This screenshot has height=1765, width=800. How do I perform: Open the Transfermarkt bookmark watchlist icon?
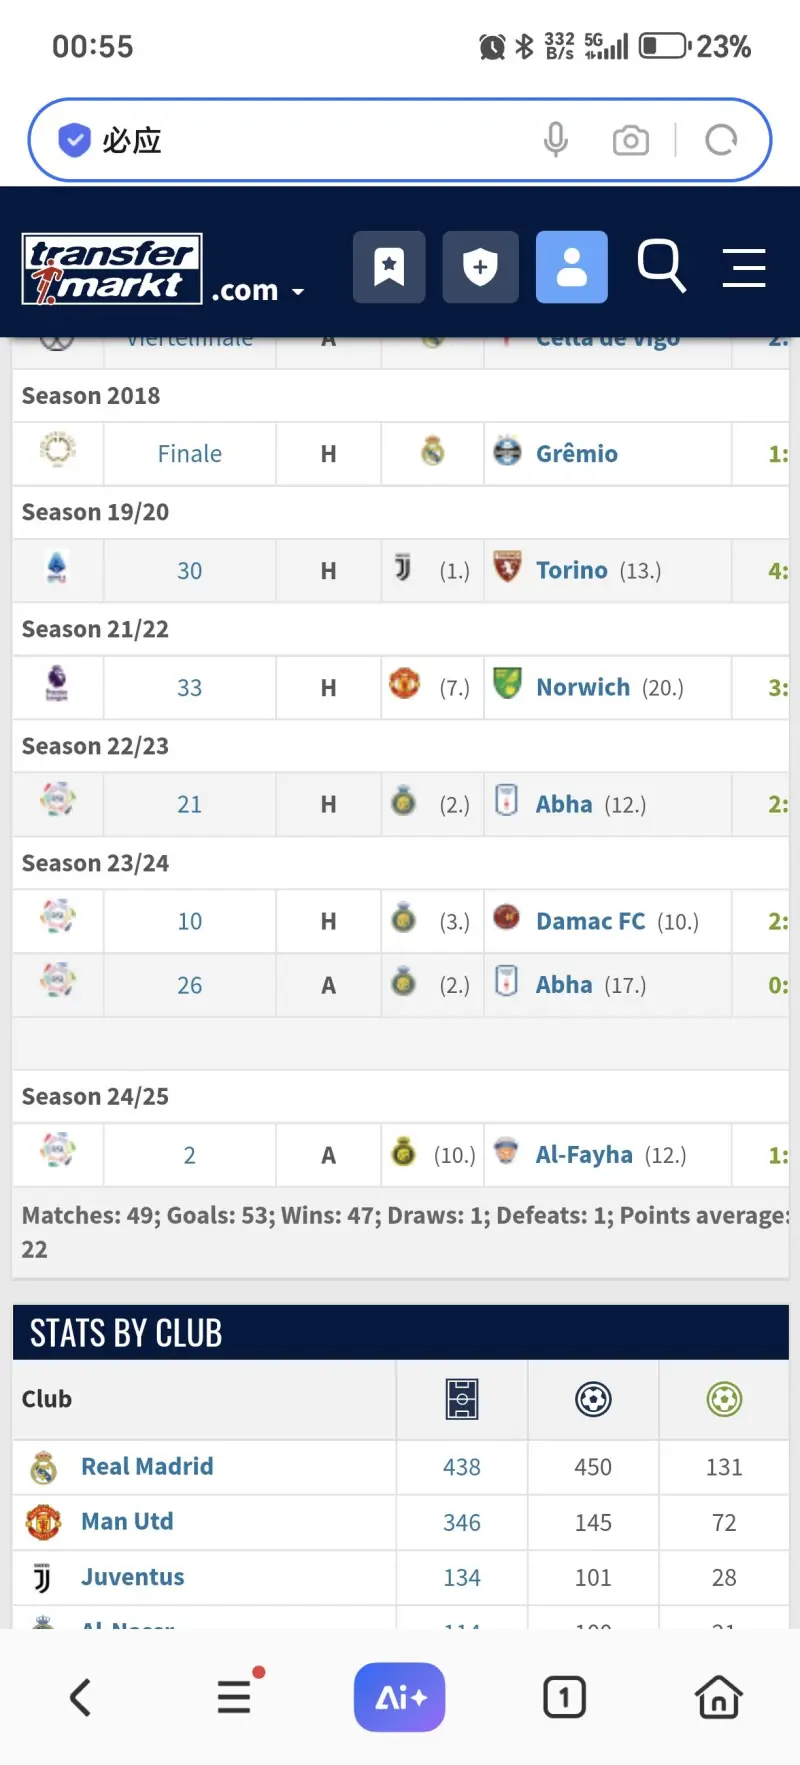(389, 267)
